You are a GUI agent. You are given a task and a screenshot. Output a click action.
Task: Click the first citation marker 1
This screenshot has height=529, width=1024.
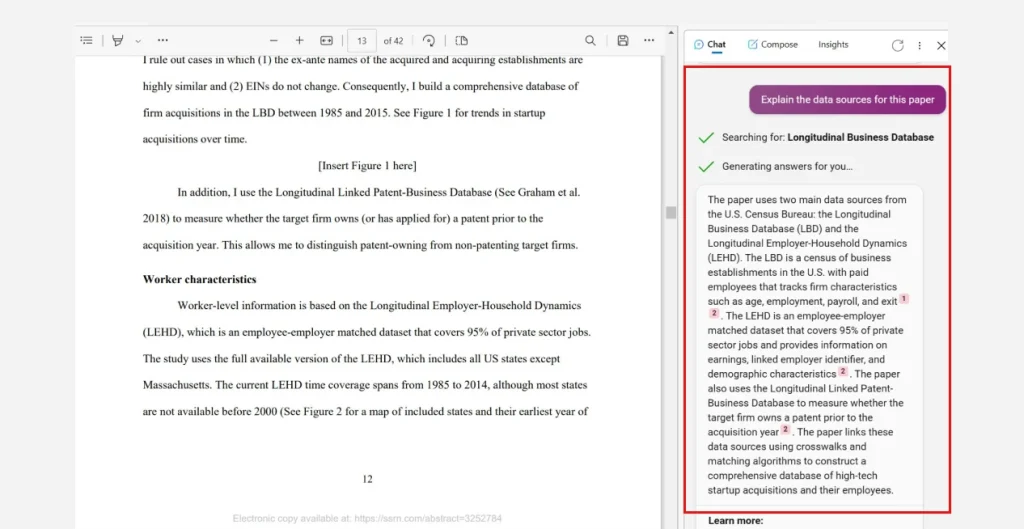click(904, 299)
